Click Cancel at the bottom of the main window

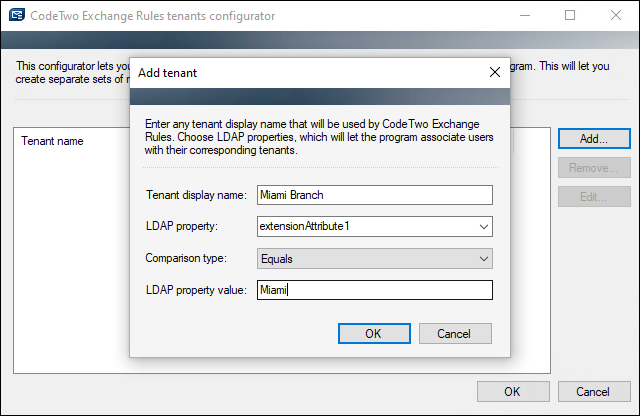(594, 392)
